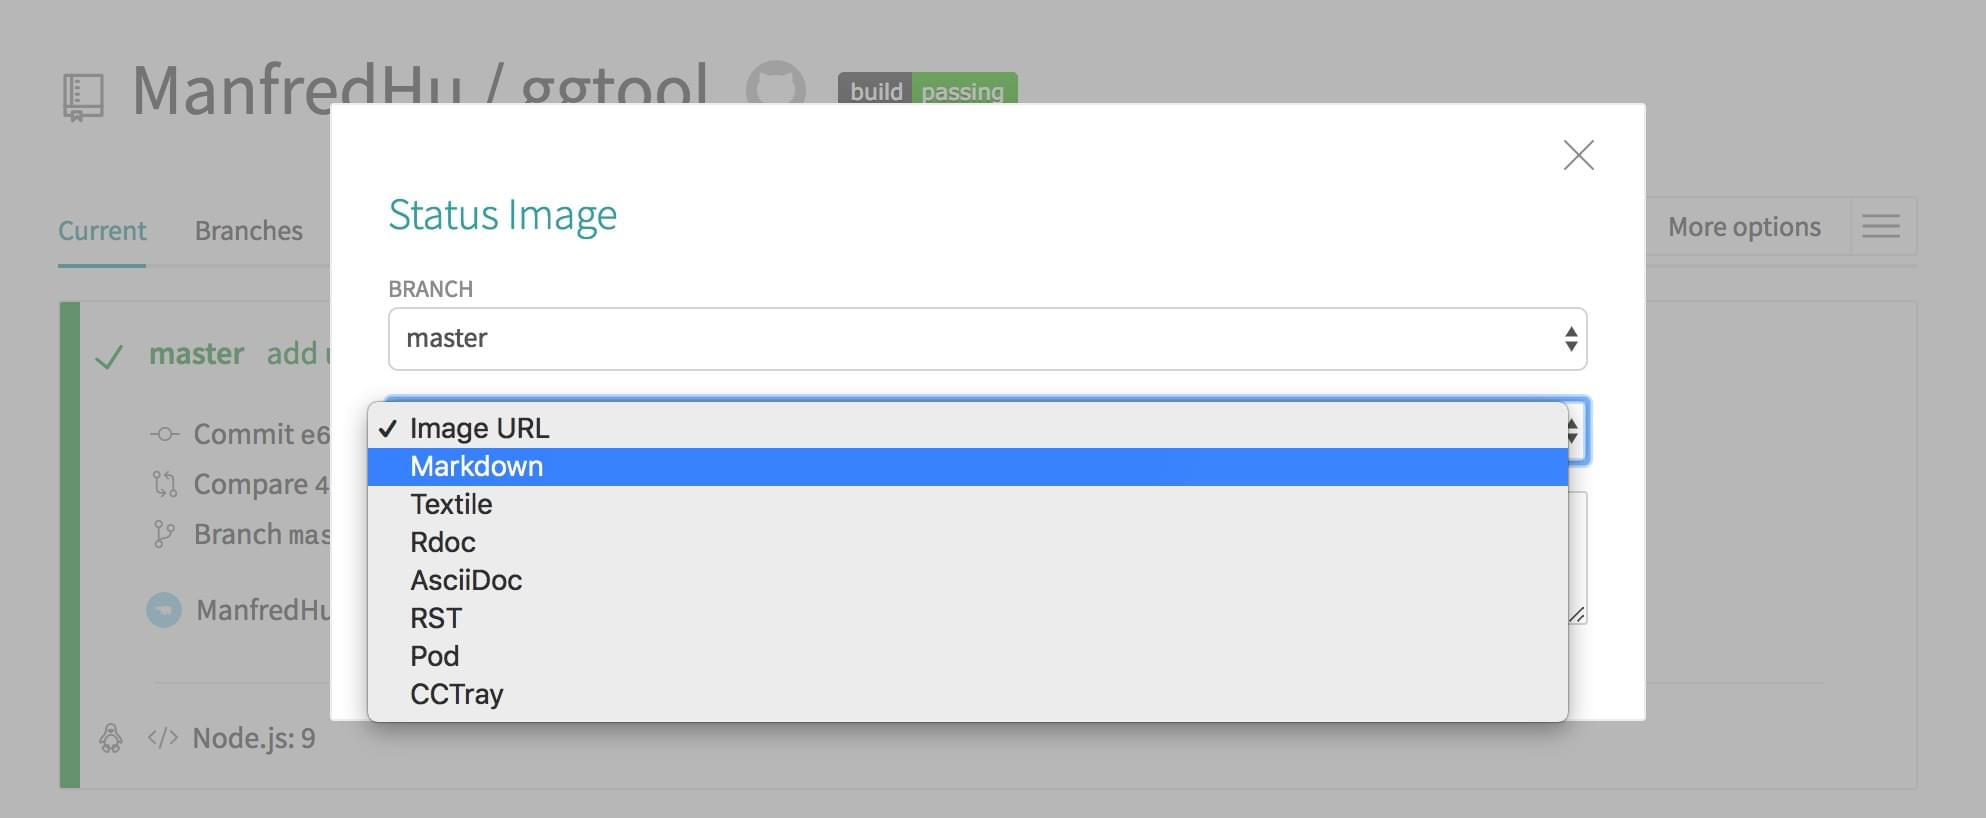The height and width of the screenshot is (818, 1986).
Task: Choose the Rdoc format option
Action: point(967,542)
